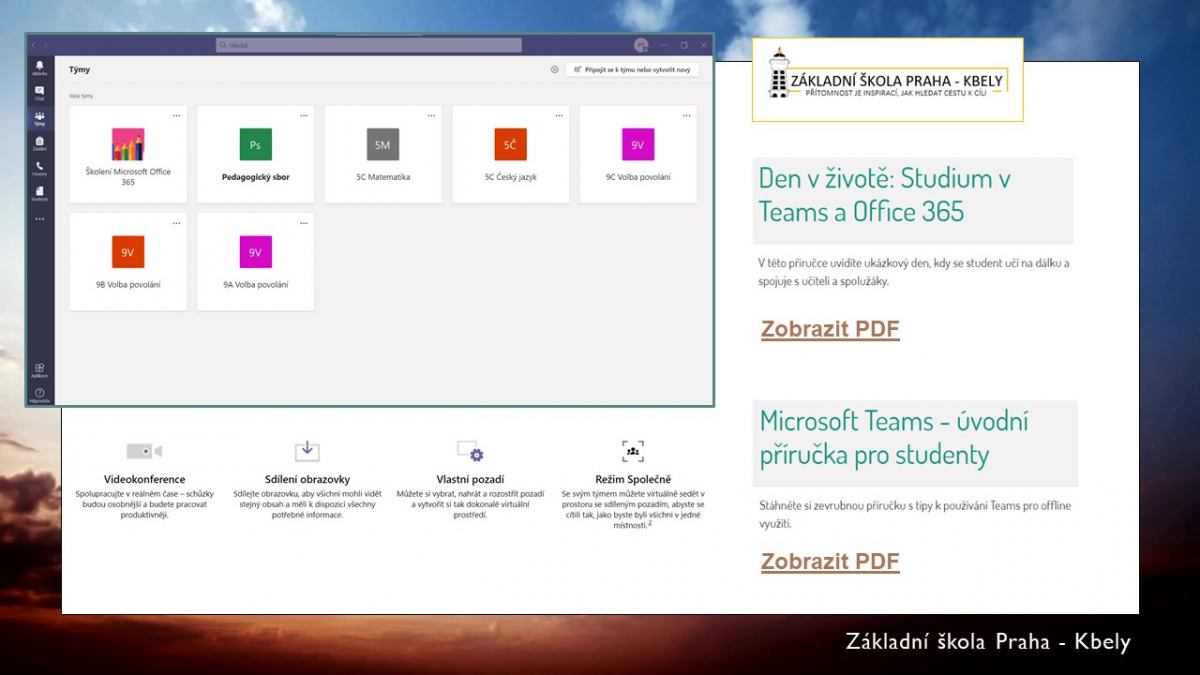Click the Týmy page title
Image resolution: width=1200 pixels, height=675 pixels.
[x=80, y=70]
